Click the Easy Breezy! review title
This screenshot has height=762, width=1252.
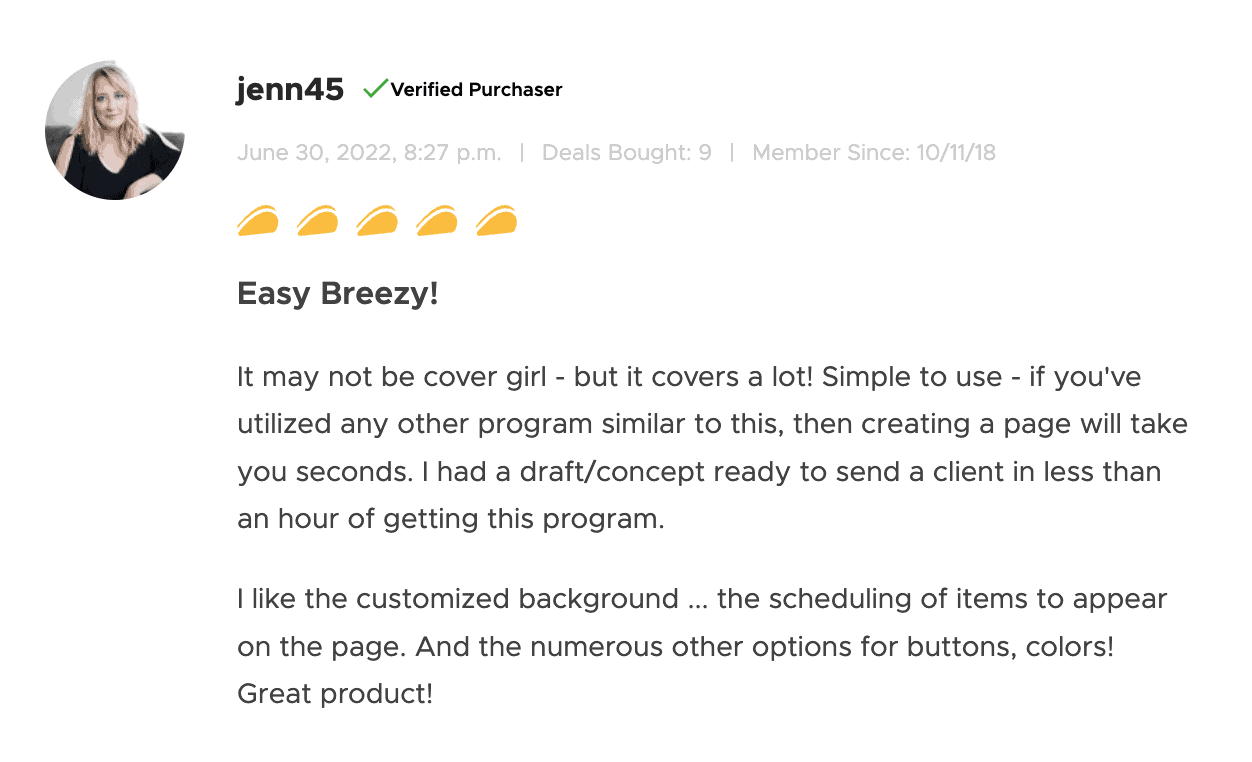[338, 295]
